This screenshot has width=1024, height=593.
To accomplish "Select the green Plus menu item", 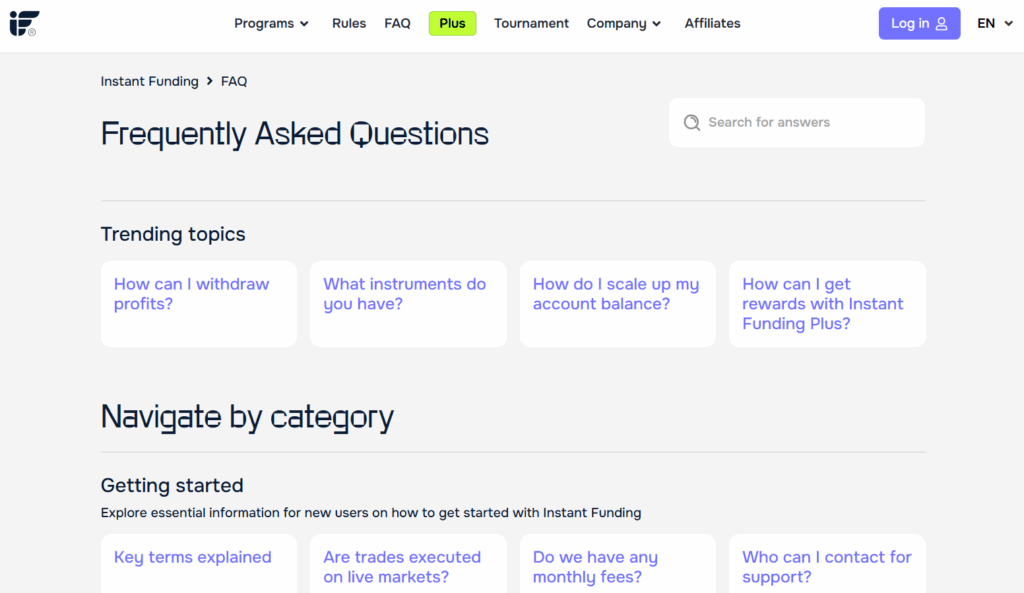I will pos(452,23).
